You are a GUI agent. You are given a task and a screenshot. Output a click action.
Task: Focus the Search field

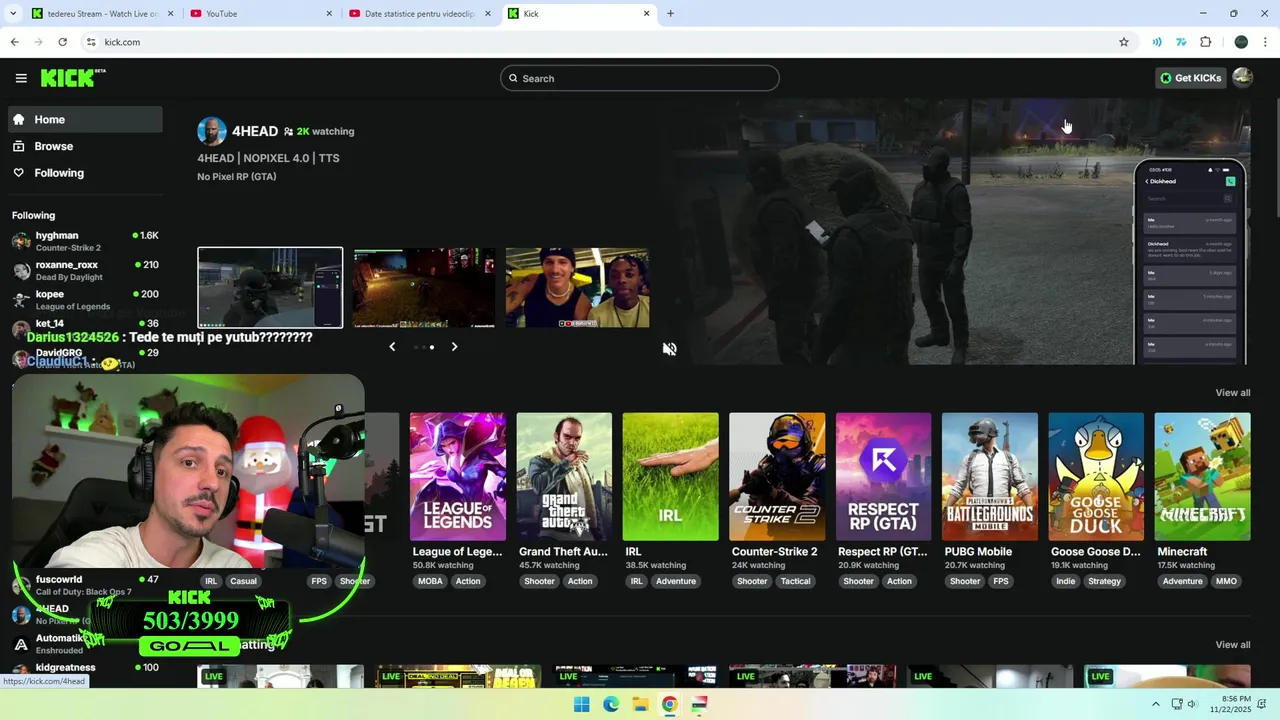[640, 78]
